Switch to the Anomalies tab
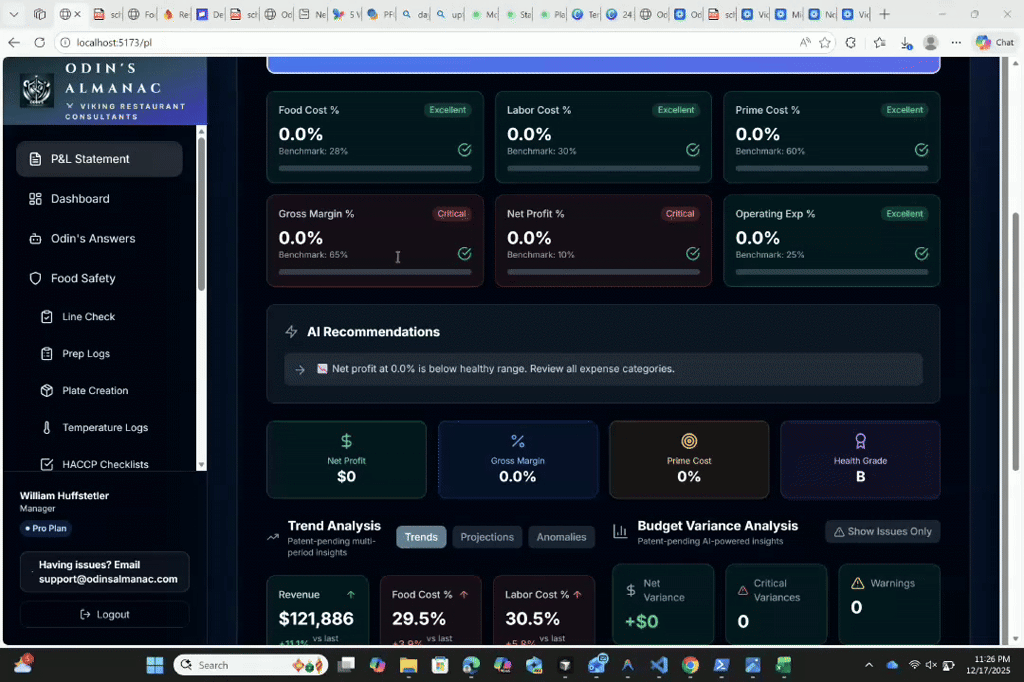 (562, 537)
